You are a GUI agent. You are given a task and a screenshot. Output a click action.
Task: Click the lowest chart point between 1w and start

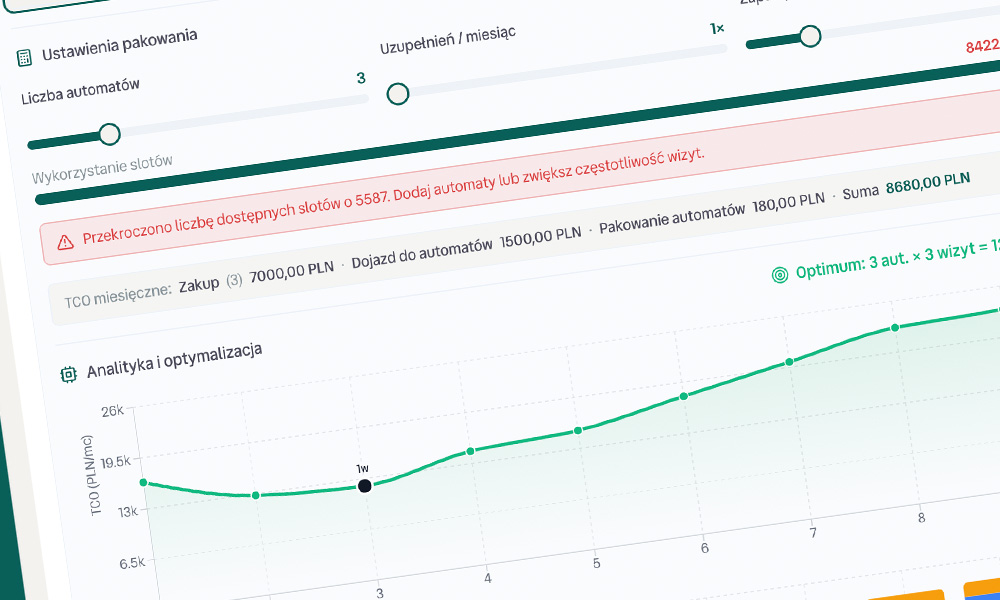click(256, 495)
